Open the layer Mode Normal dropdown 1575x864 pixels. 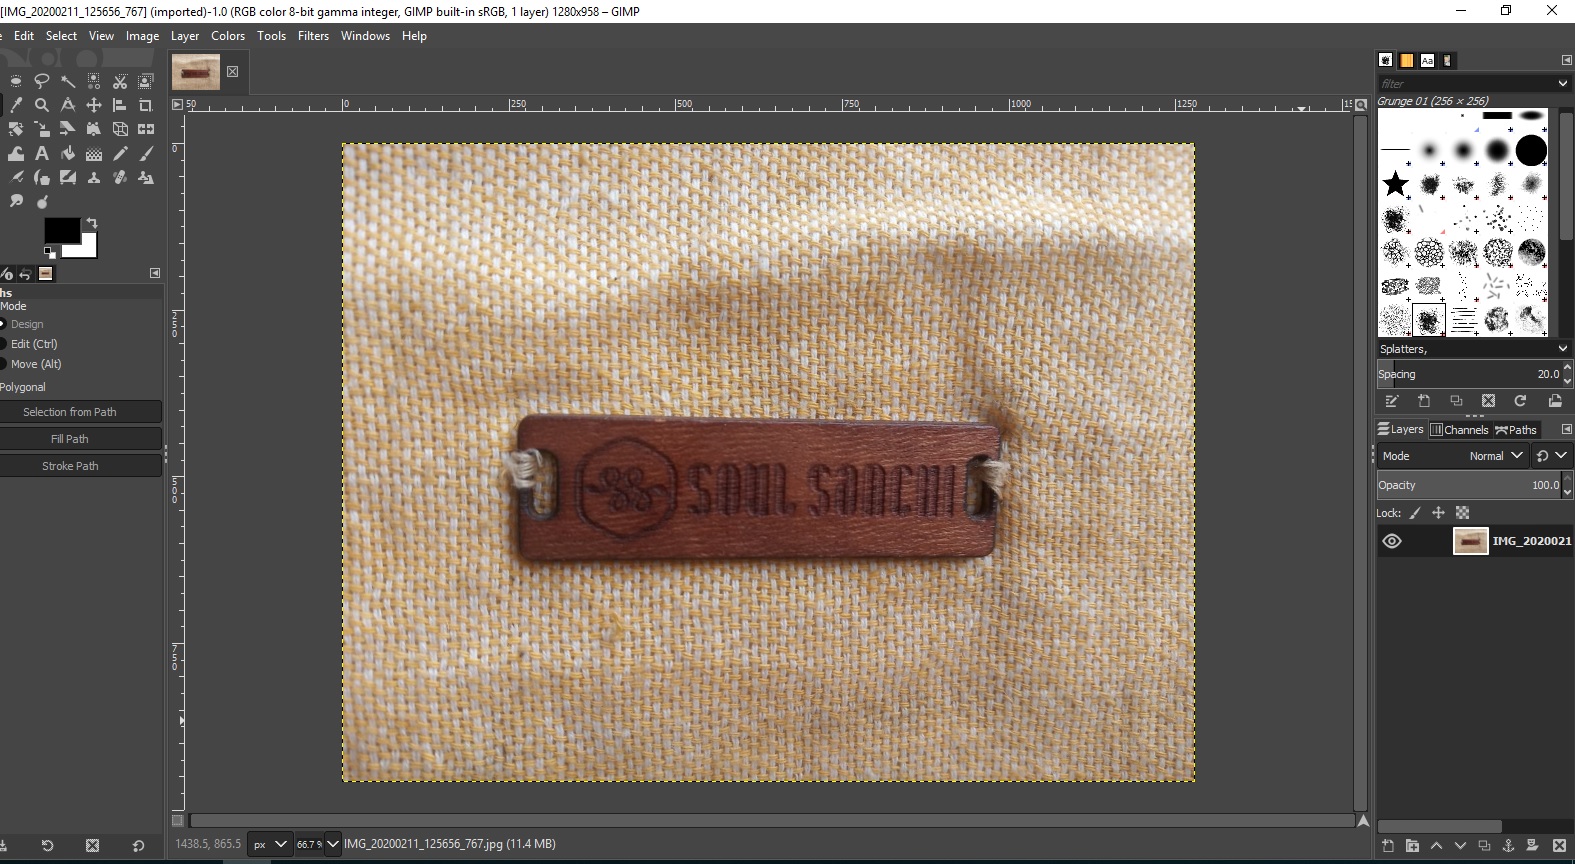(x=1453, y=456)
